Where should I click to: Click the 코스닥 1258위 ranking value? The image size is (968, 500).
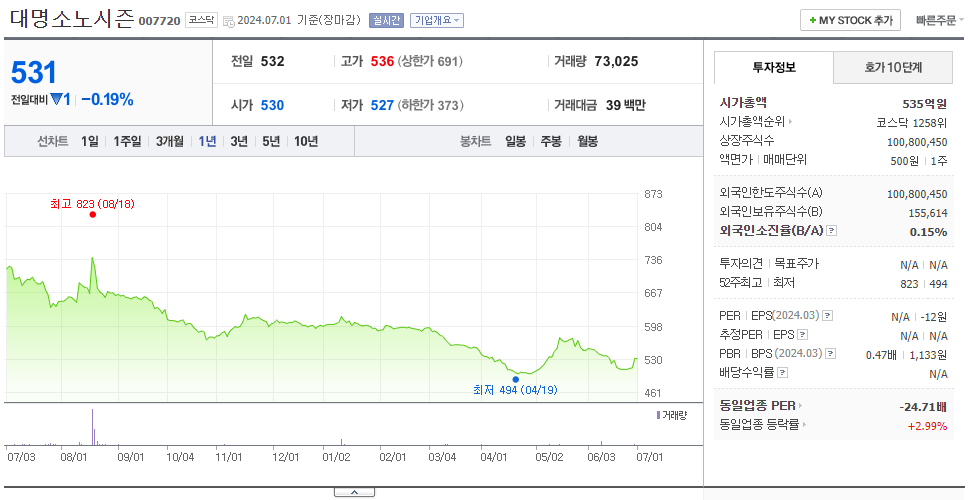pyautogui.click(x=912, y=122)
